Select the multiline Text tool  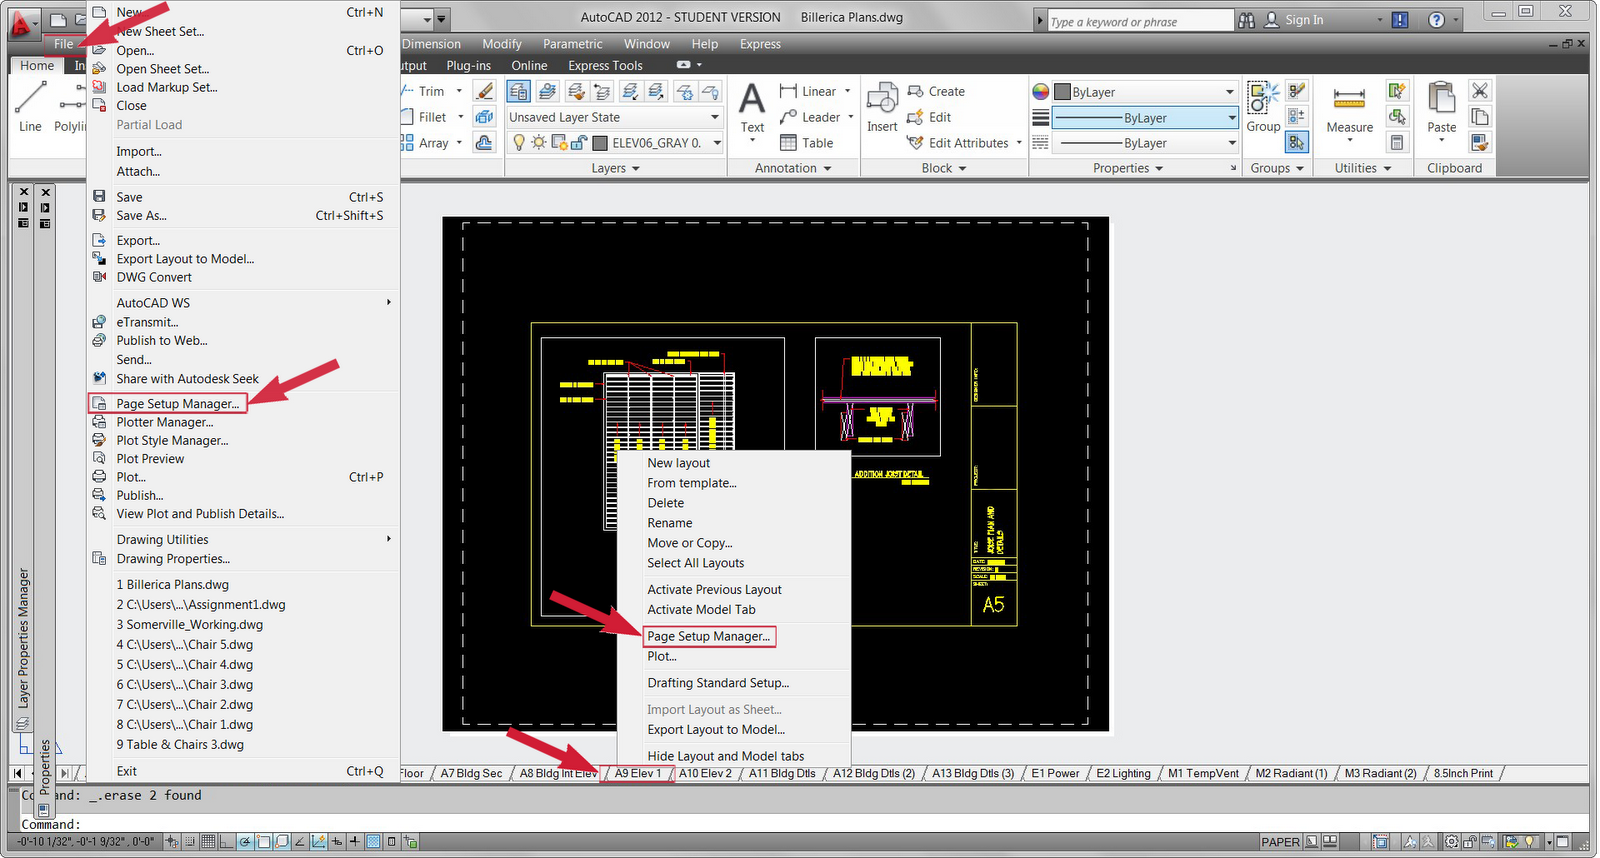click(752, 107)
